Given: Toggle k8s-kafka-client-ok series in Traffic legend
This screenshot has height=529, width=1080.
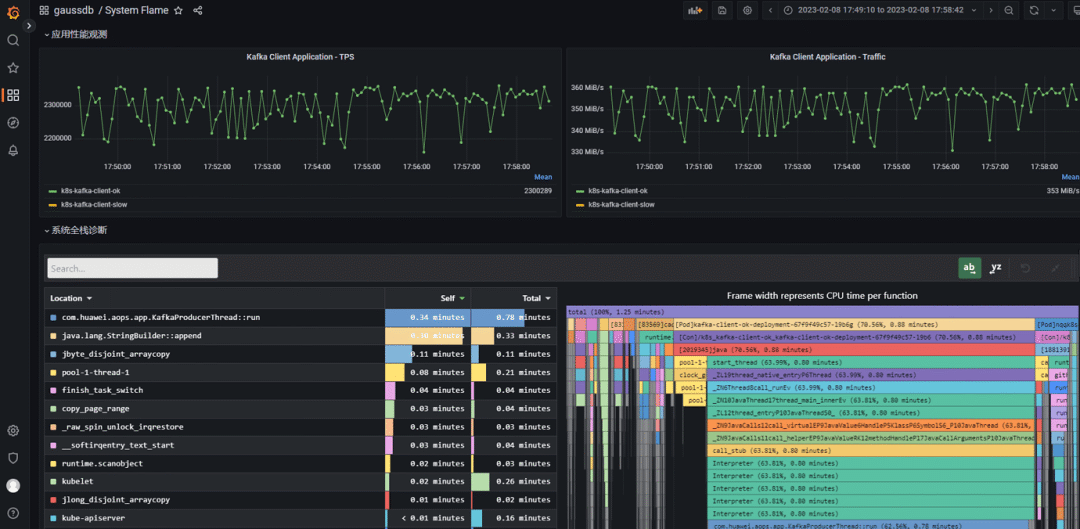Looking at the screenshot, I should click(x=618, y=190).
